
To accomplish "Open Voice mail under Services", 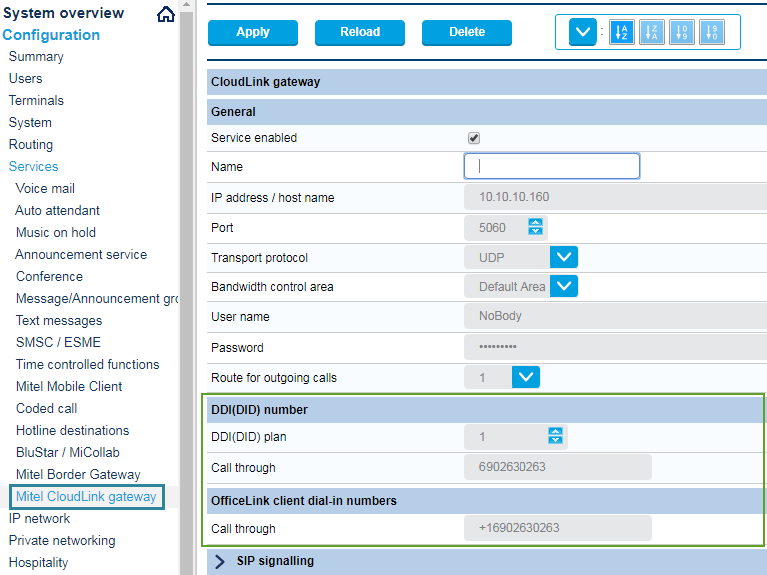I will [x=45, y=188].
